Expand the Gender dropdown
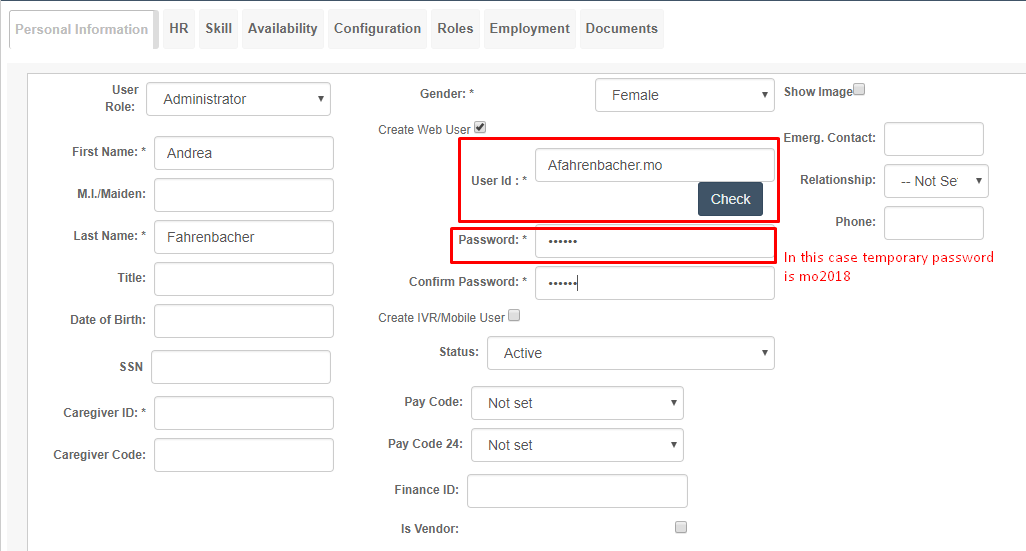 click(x=684, y=95)
